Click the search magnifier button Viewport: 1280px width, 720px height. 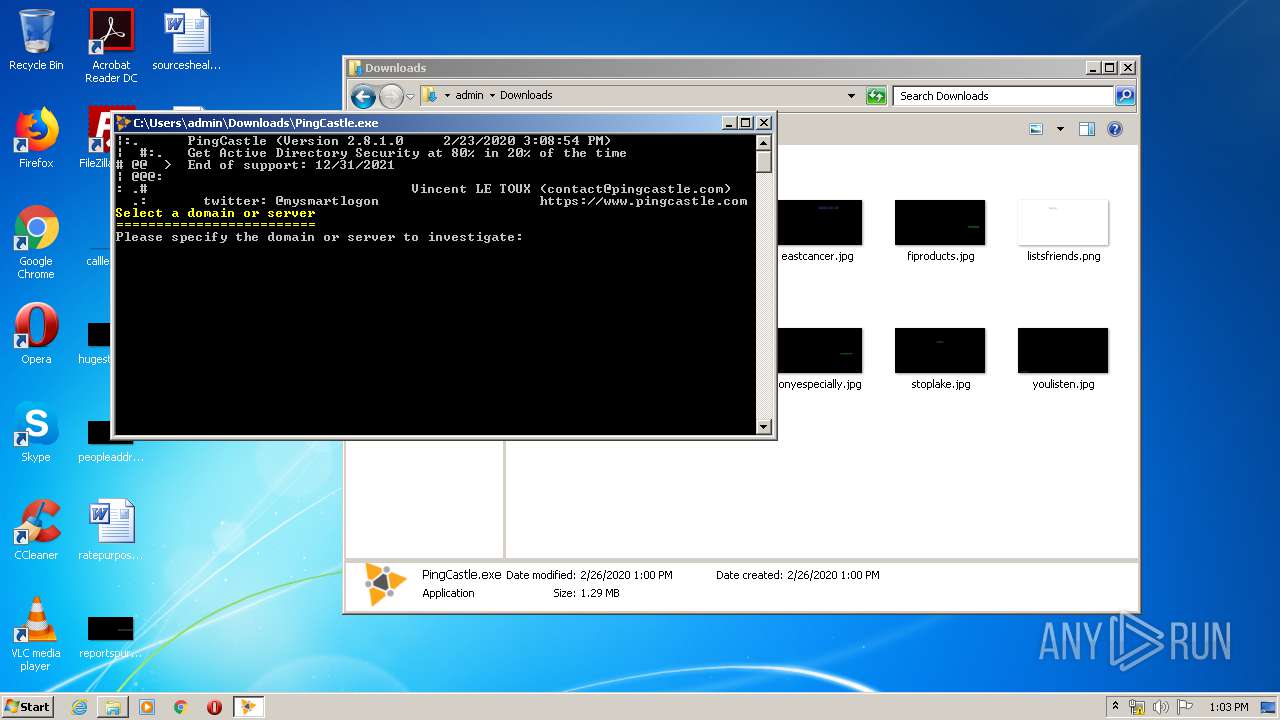[1125, 96]
